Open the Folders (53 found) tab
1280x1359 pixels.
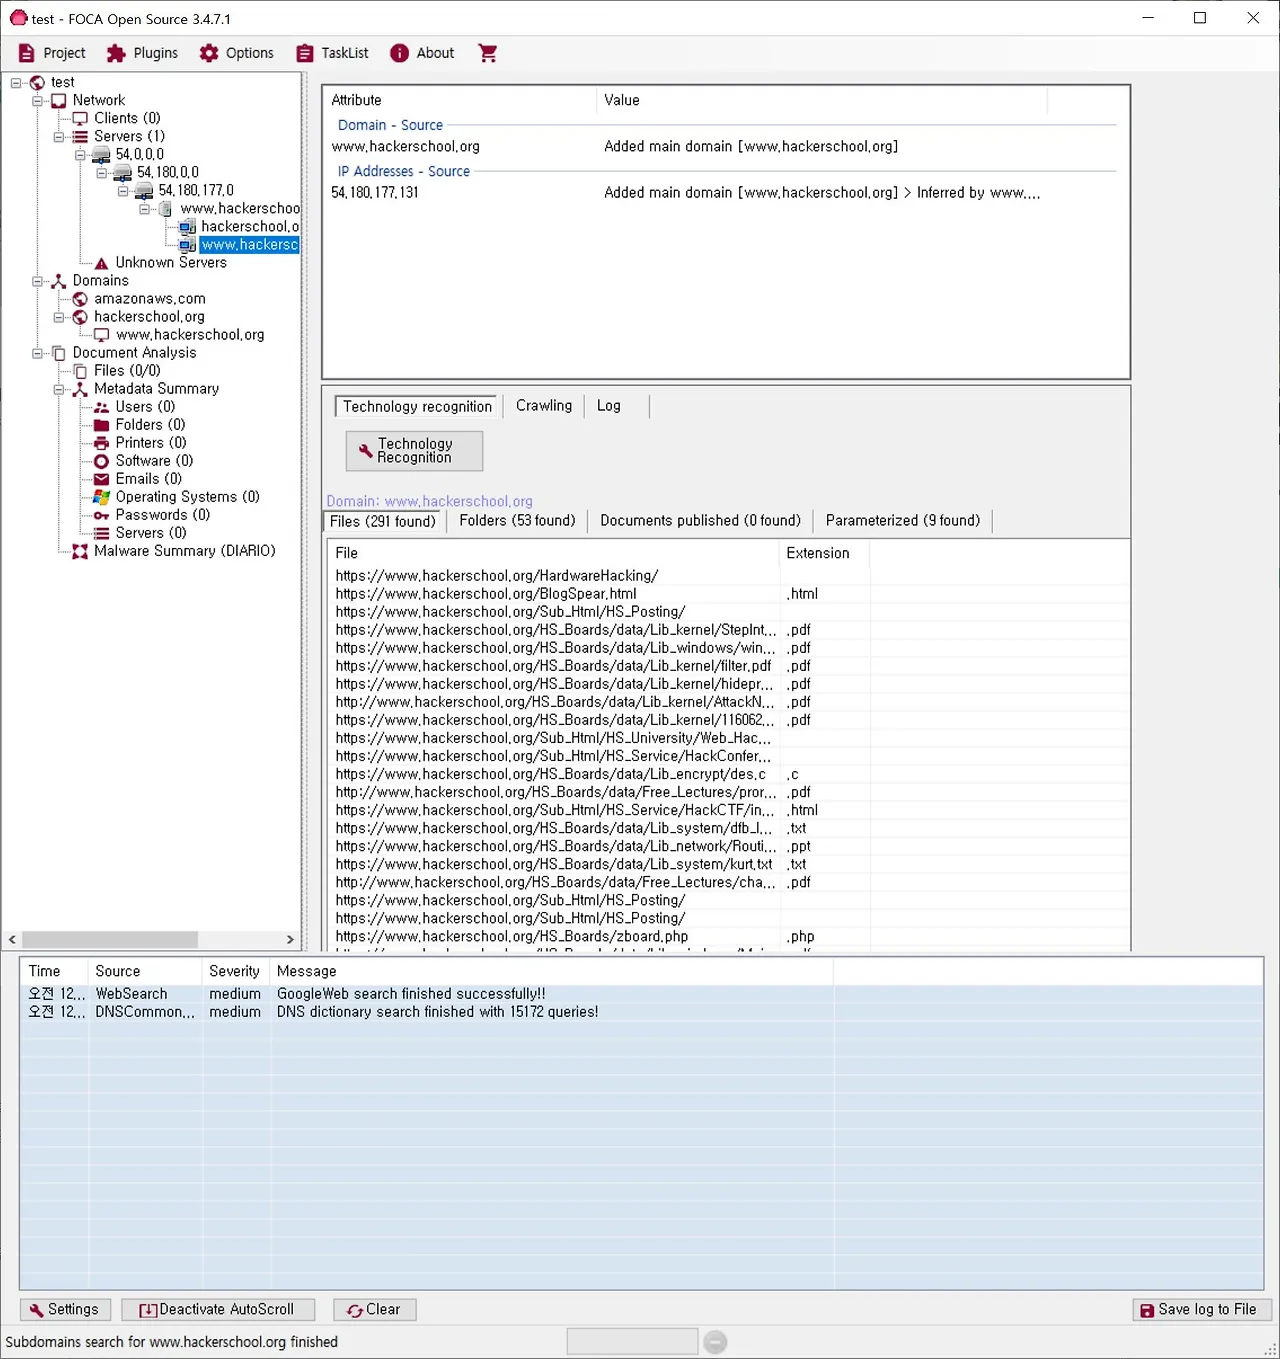518,521
